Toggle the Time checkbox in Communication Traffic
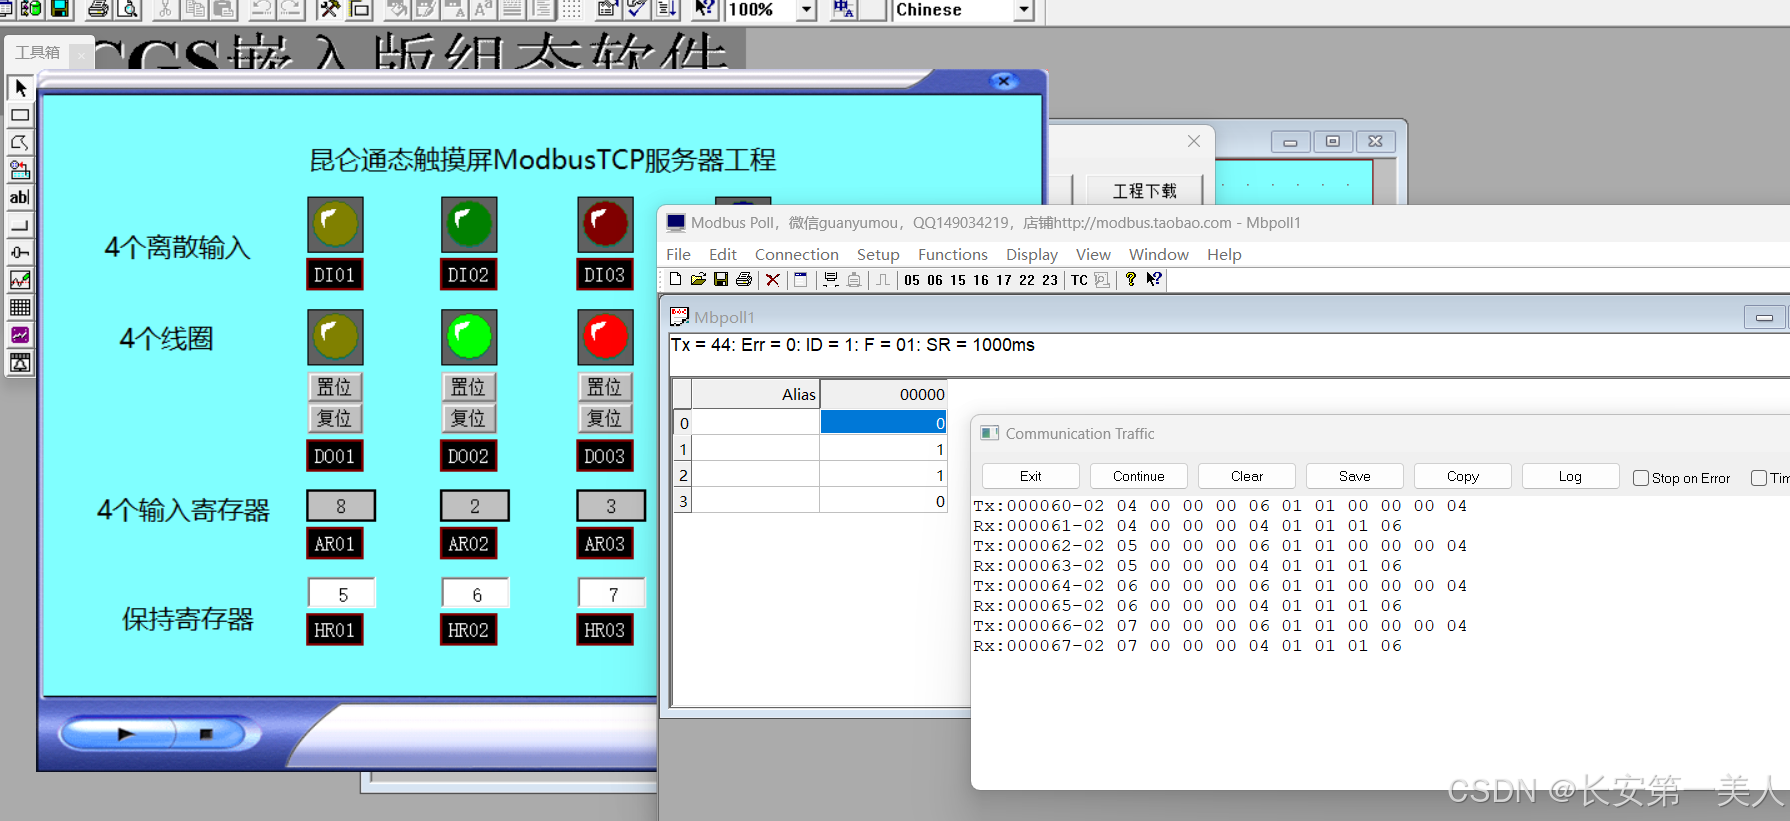This screenshot has width=1790, height=821. point(1759,478)
